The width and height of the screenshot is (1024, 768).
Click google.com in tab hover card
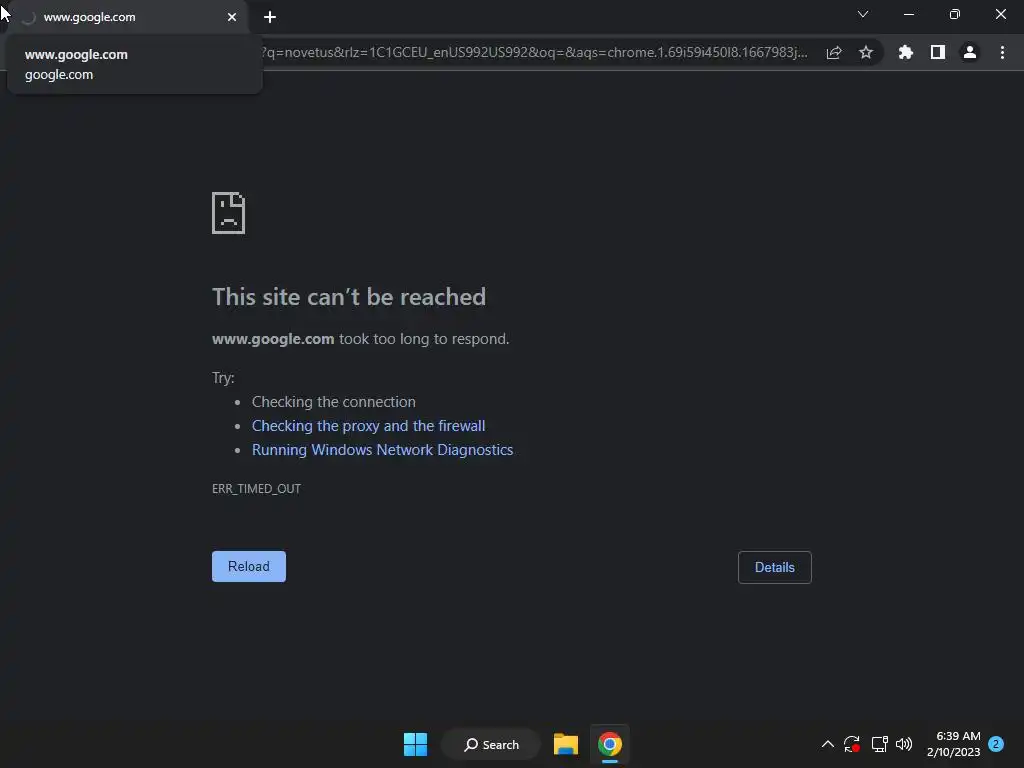59,75
